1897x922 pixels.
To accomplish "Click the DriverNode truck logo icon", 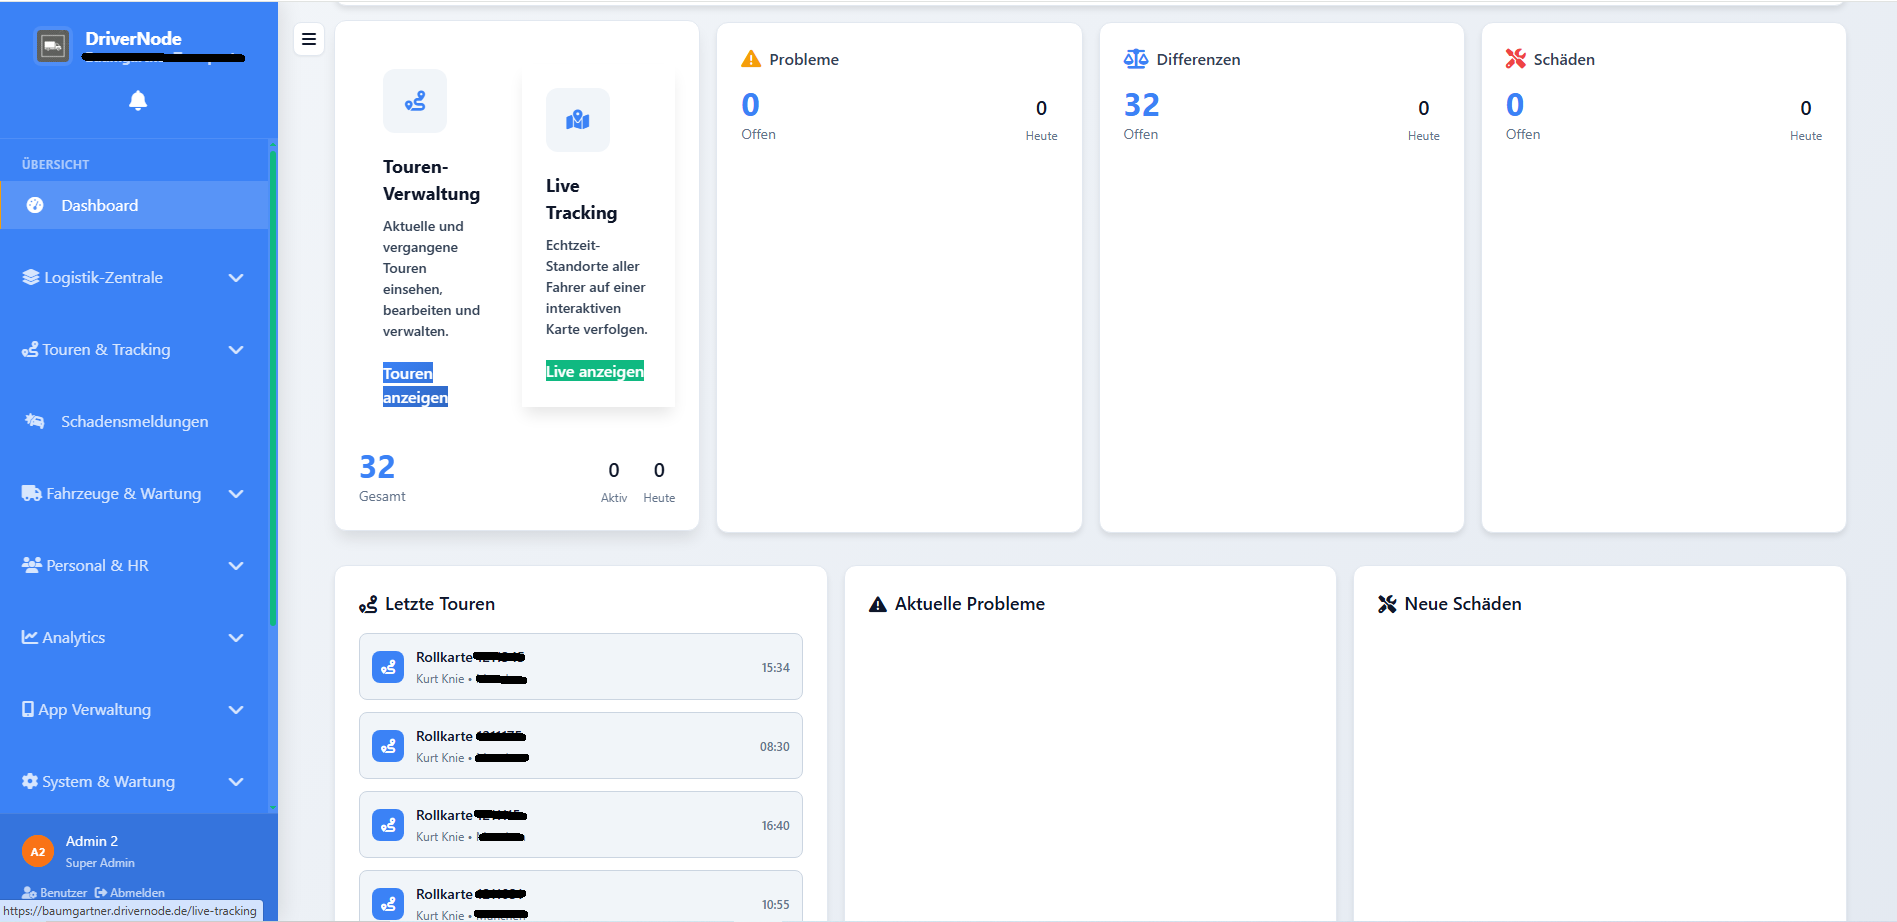I will coord(53,46).
